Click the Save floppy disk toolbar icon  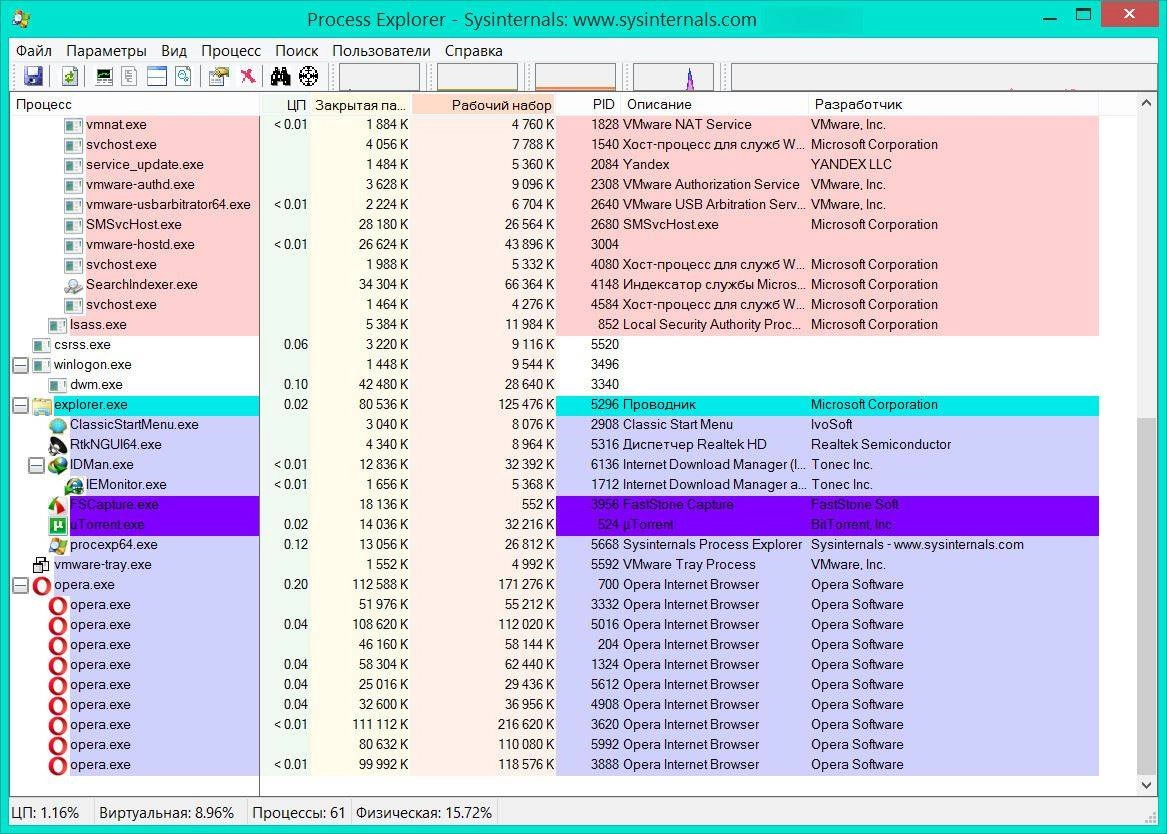[33, 76]
